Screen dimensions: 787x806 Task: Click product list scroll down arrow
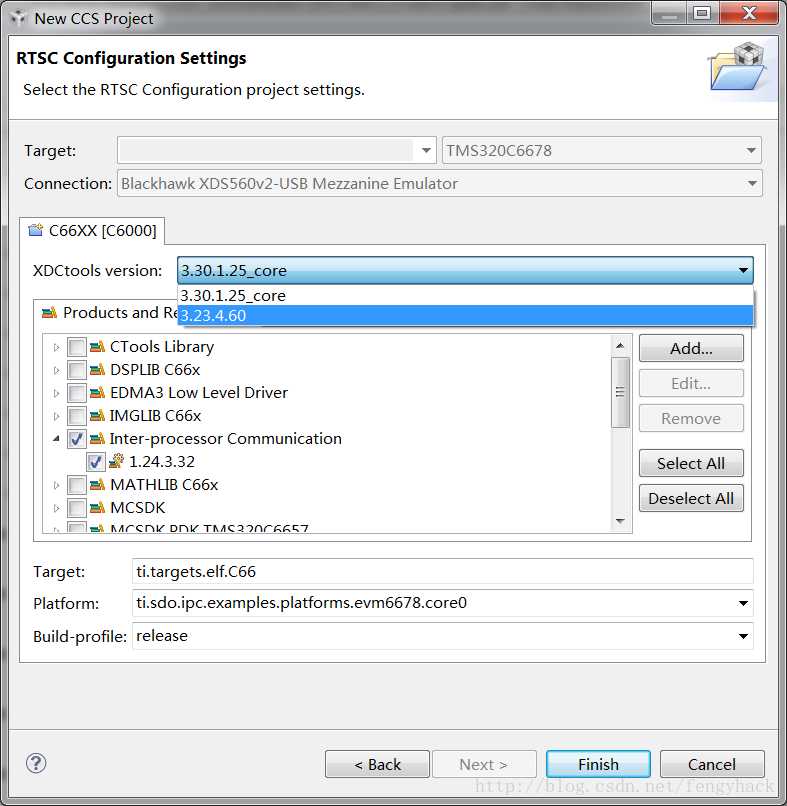click(620, 521)
